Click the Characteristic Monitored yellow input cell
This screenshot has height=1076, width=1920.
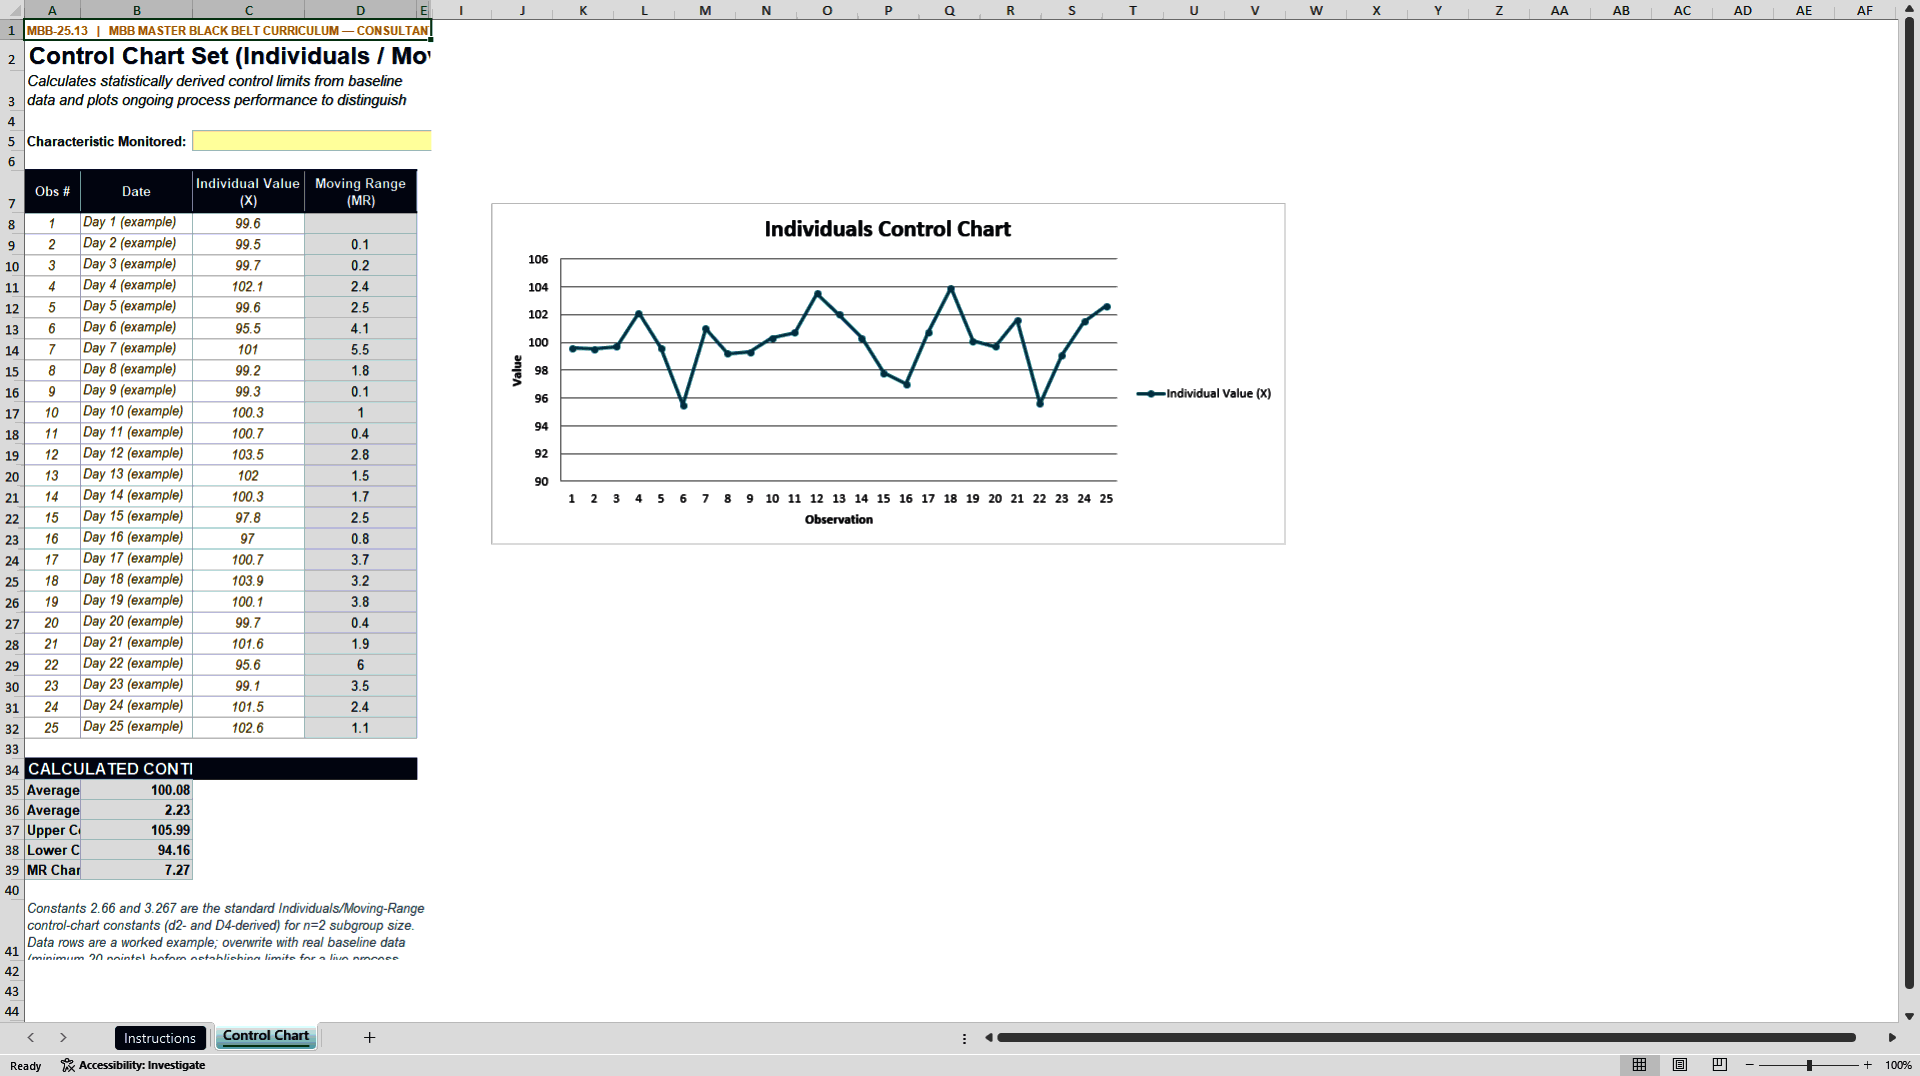[x=312, y=141]
